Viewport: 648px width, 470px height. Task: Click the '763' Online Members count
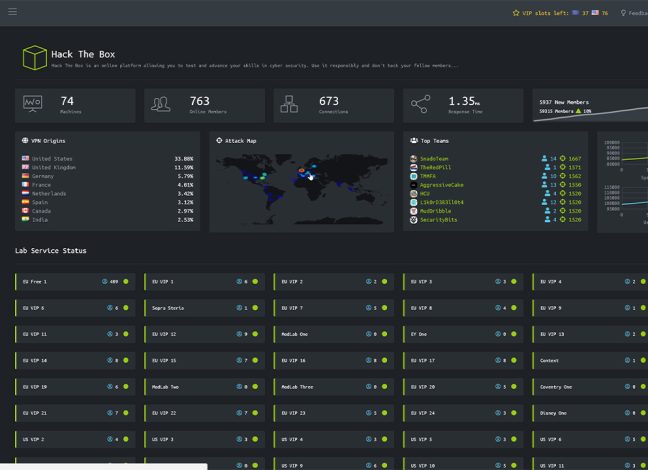(200, 101)
